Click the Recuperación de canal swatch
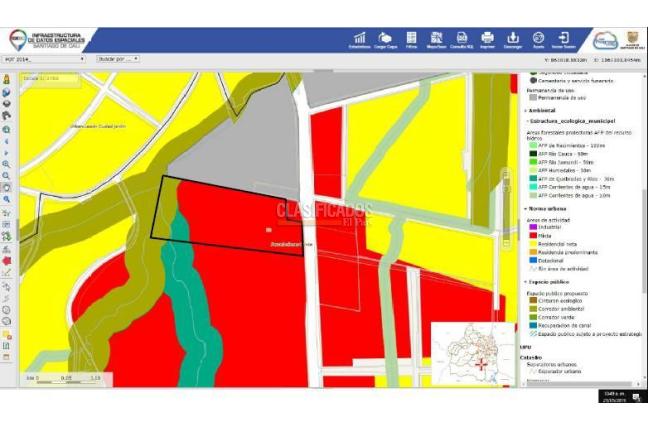The width and height of the screenshot is (648, 430). tap(533, 325)
